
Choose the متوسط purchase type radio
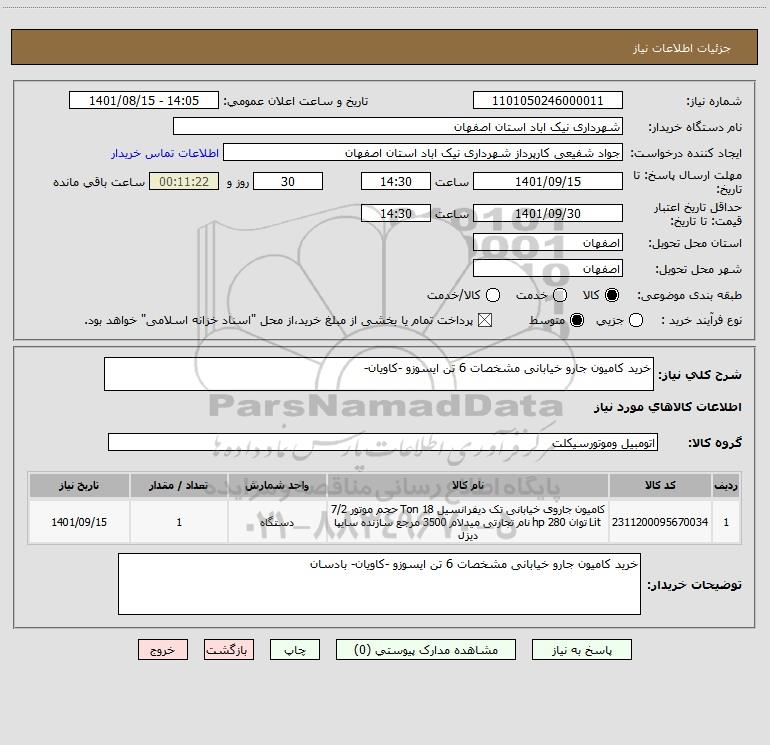coord(577,320)
